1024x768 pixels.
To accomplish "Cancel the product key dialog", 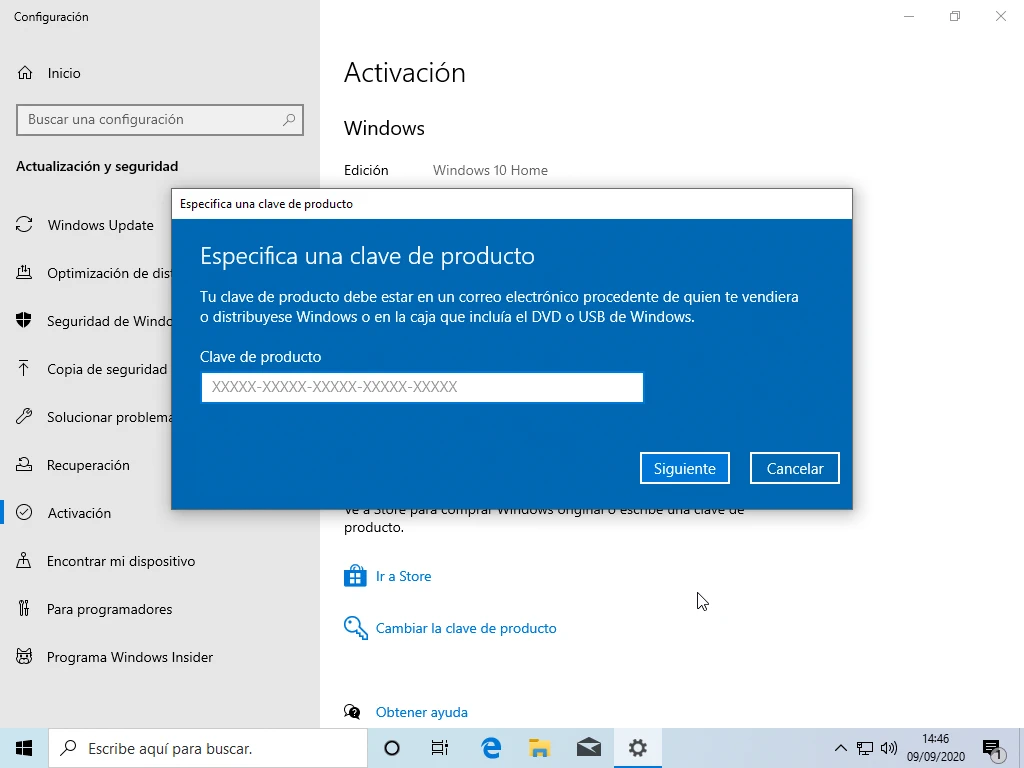I will 794,468.
